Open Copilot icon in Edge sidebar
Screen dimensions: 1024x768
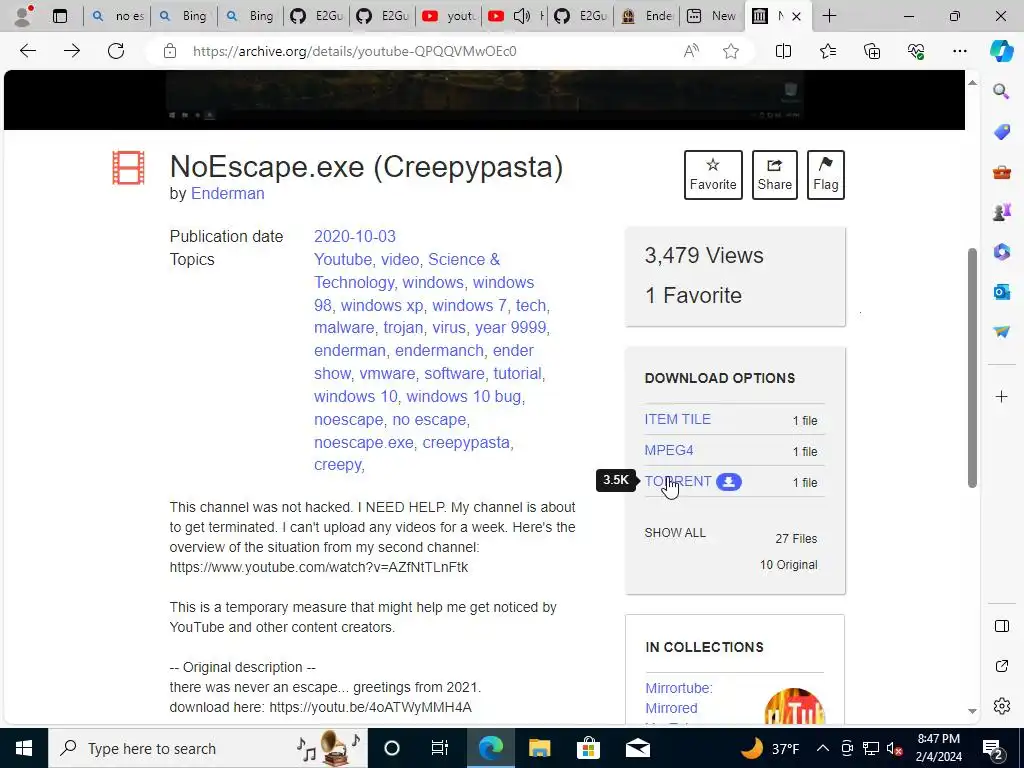1001,51
